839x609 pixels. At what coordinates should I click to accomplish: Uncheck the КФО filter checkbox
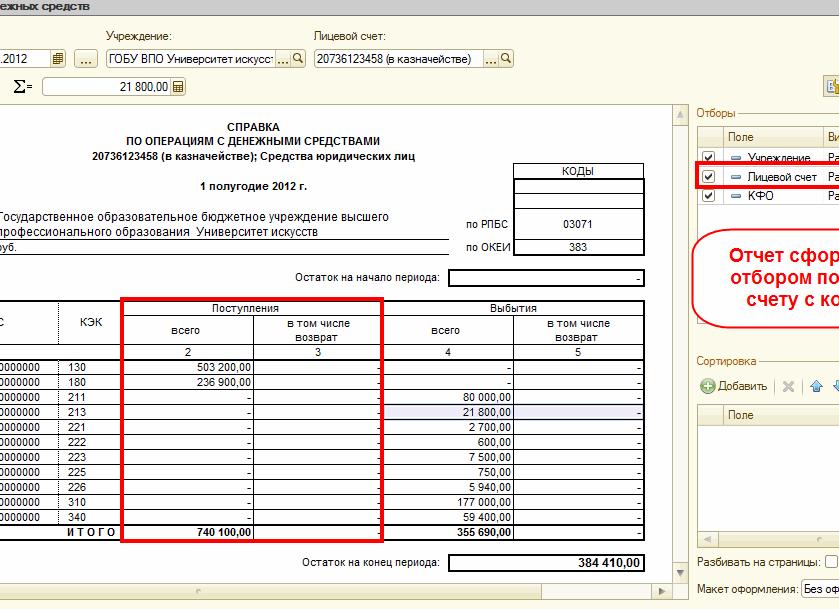(708, 195)
